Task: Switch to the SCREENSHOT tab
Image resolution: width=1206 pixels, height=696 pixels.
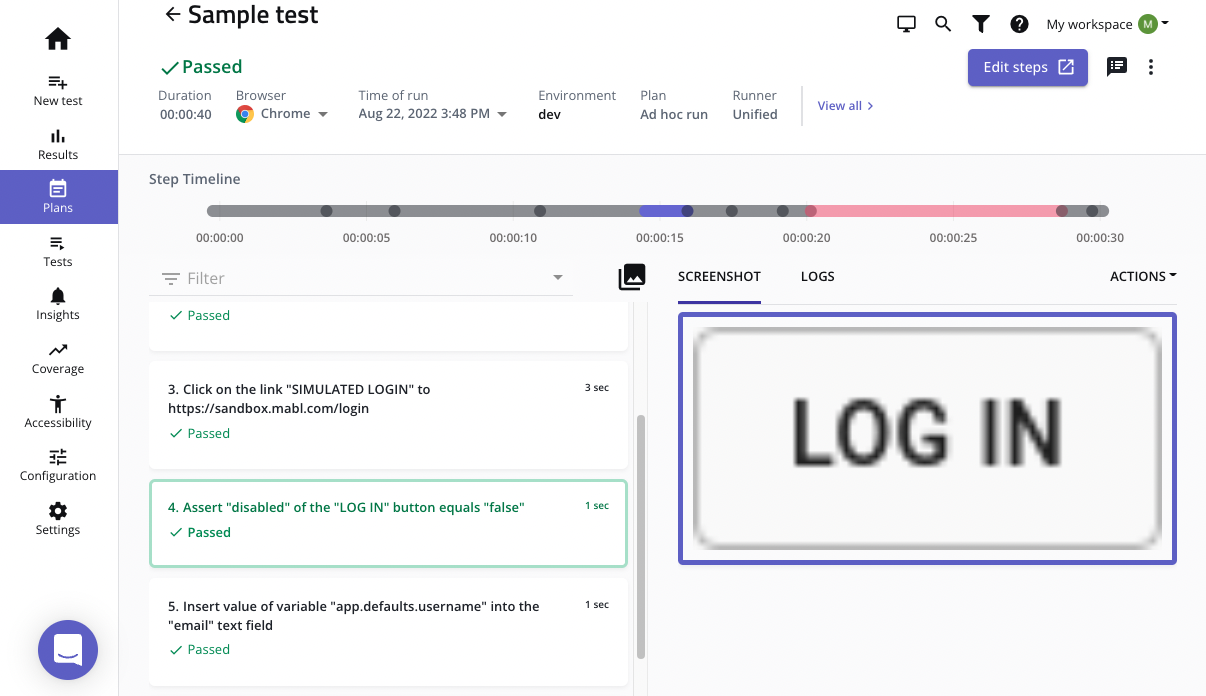Action: pos(719,276)
